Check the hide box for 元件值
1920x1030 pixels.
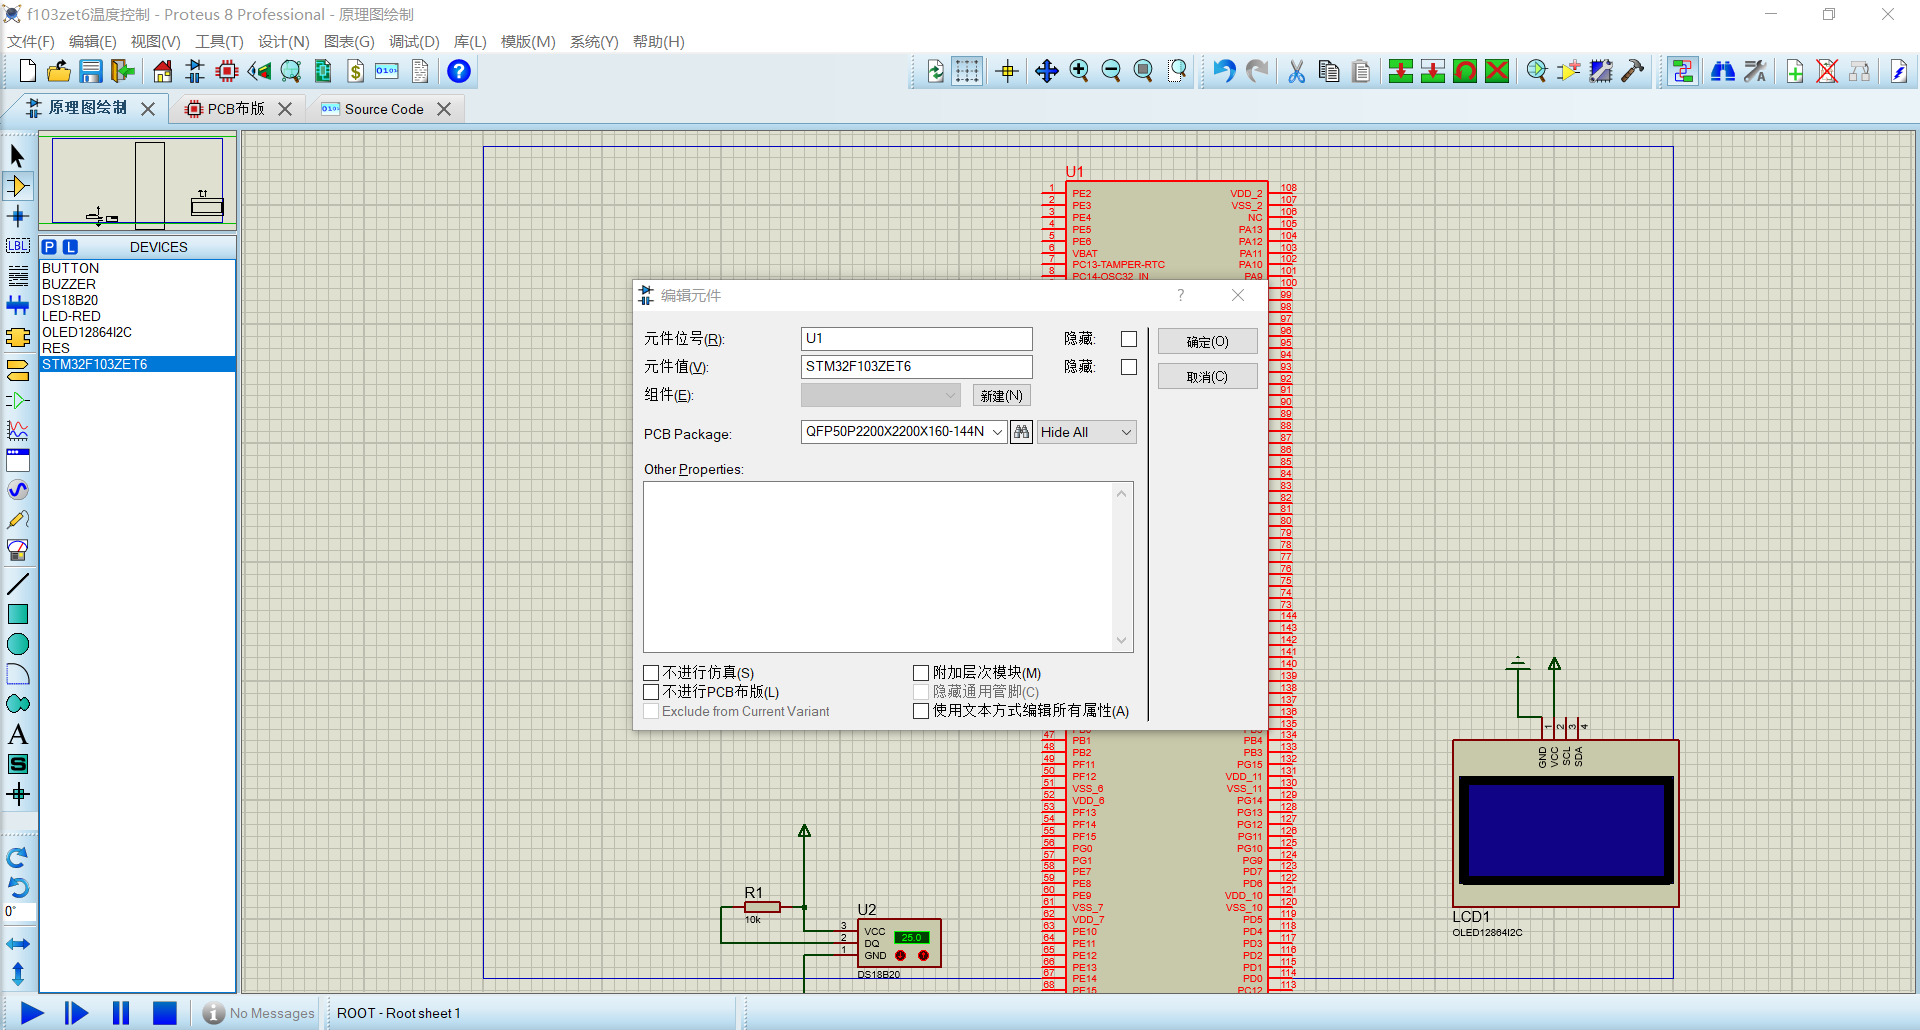pos(1129,367)
